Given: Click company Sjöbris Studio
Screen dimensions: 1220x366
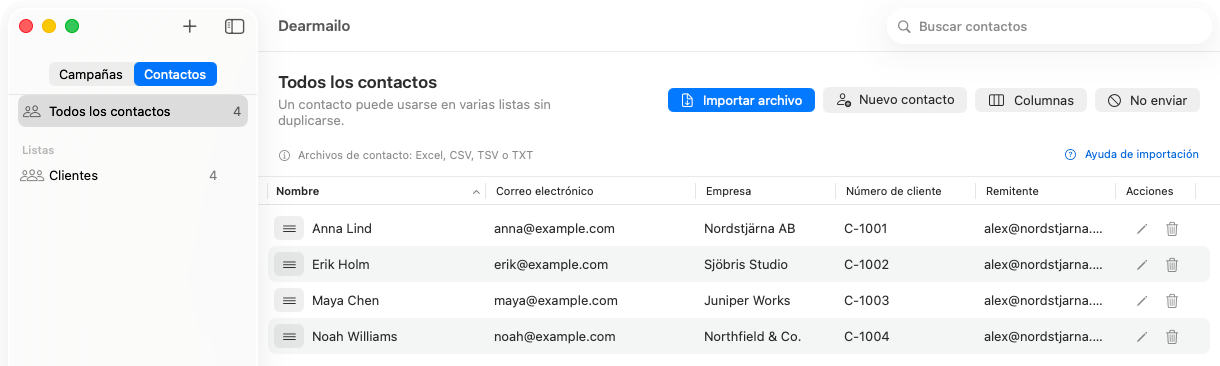Looking at the screenshot, I should point(746,264).
